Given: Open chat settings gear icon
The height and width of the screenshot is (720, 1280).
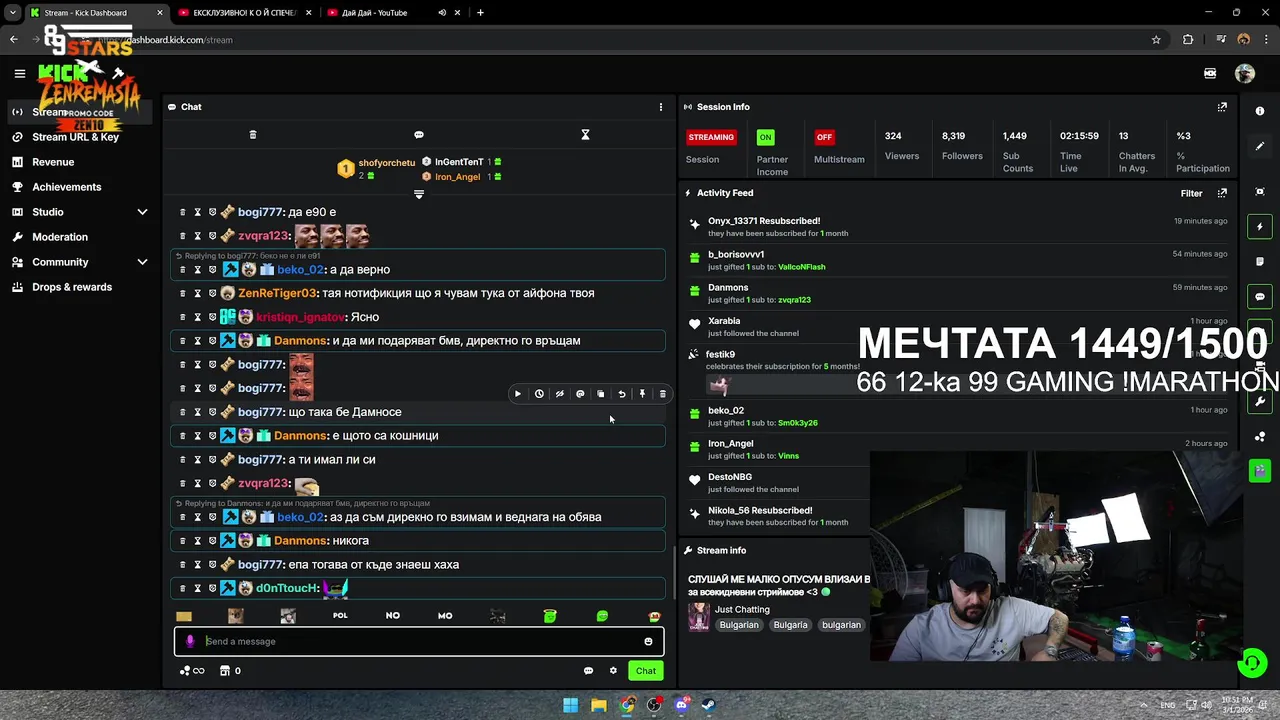Looking at the screenshot, I should [613, 671].
